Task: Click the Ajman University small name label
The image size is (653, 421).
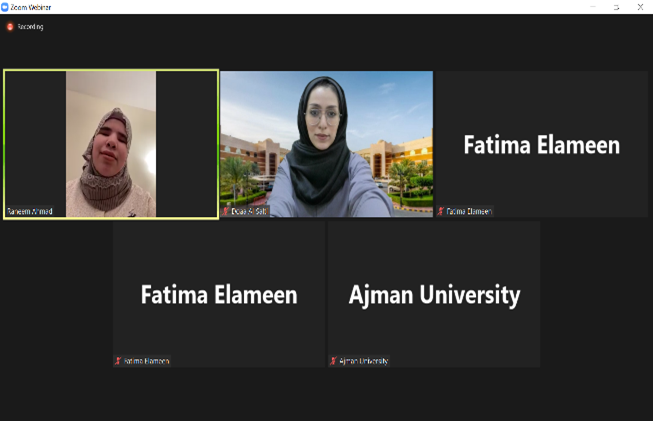Action: [x=364, y=361]
